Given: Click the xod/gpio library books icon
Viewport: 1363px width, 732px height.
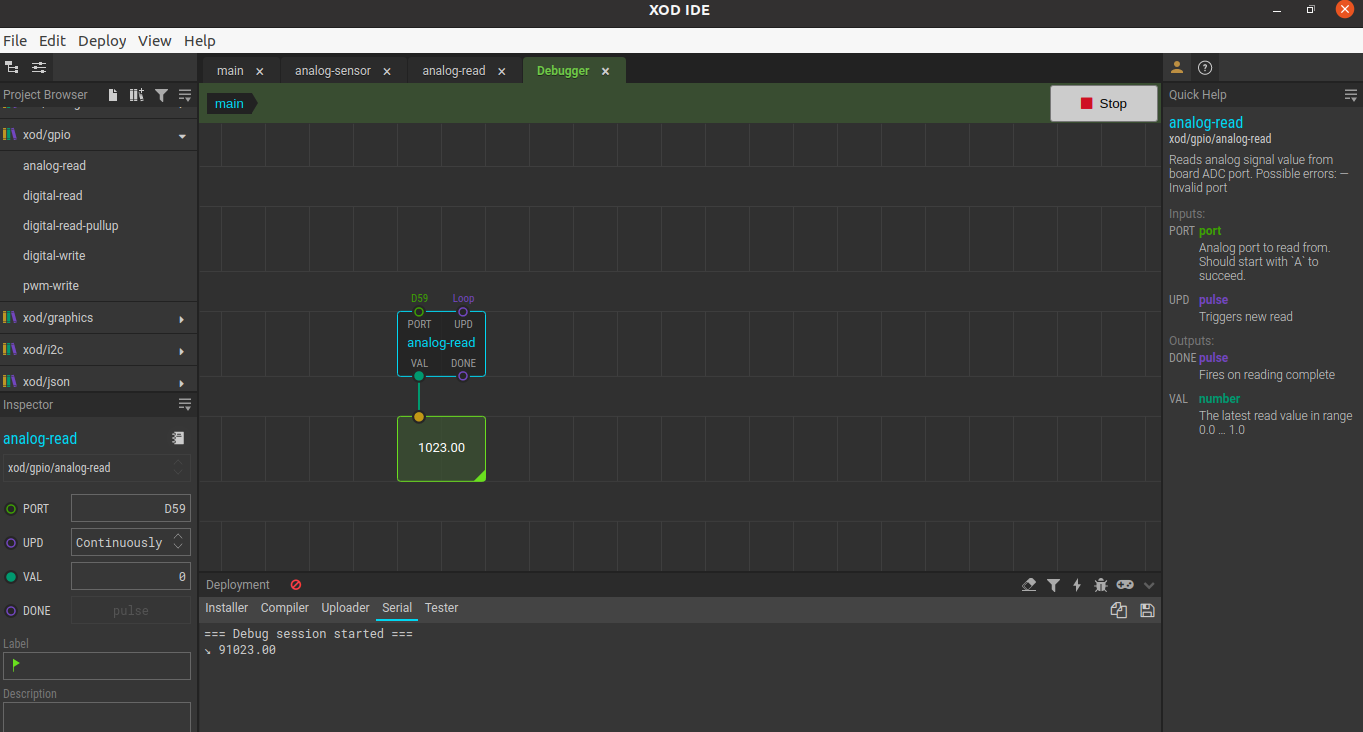Looking at the screenshot, I should pyautogui.click(x=10, y=134).
